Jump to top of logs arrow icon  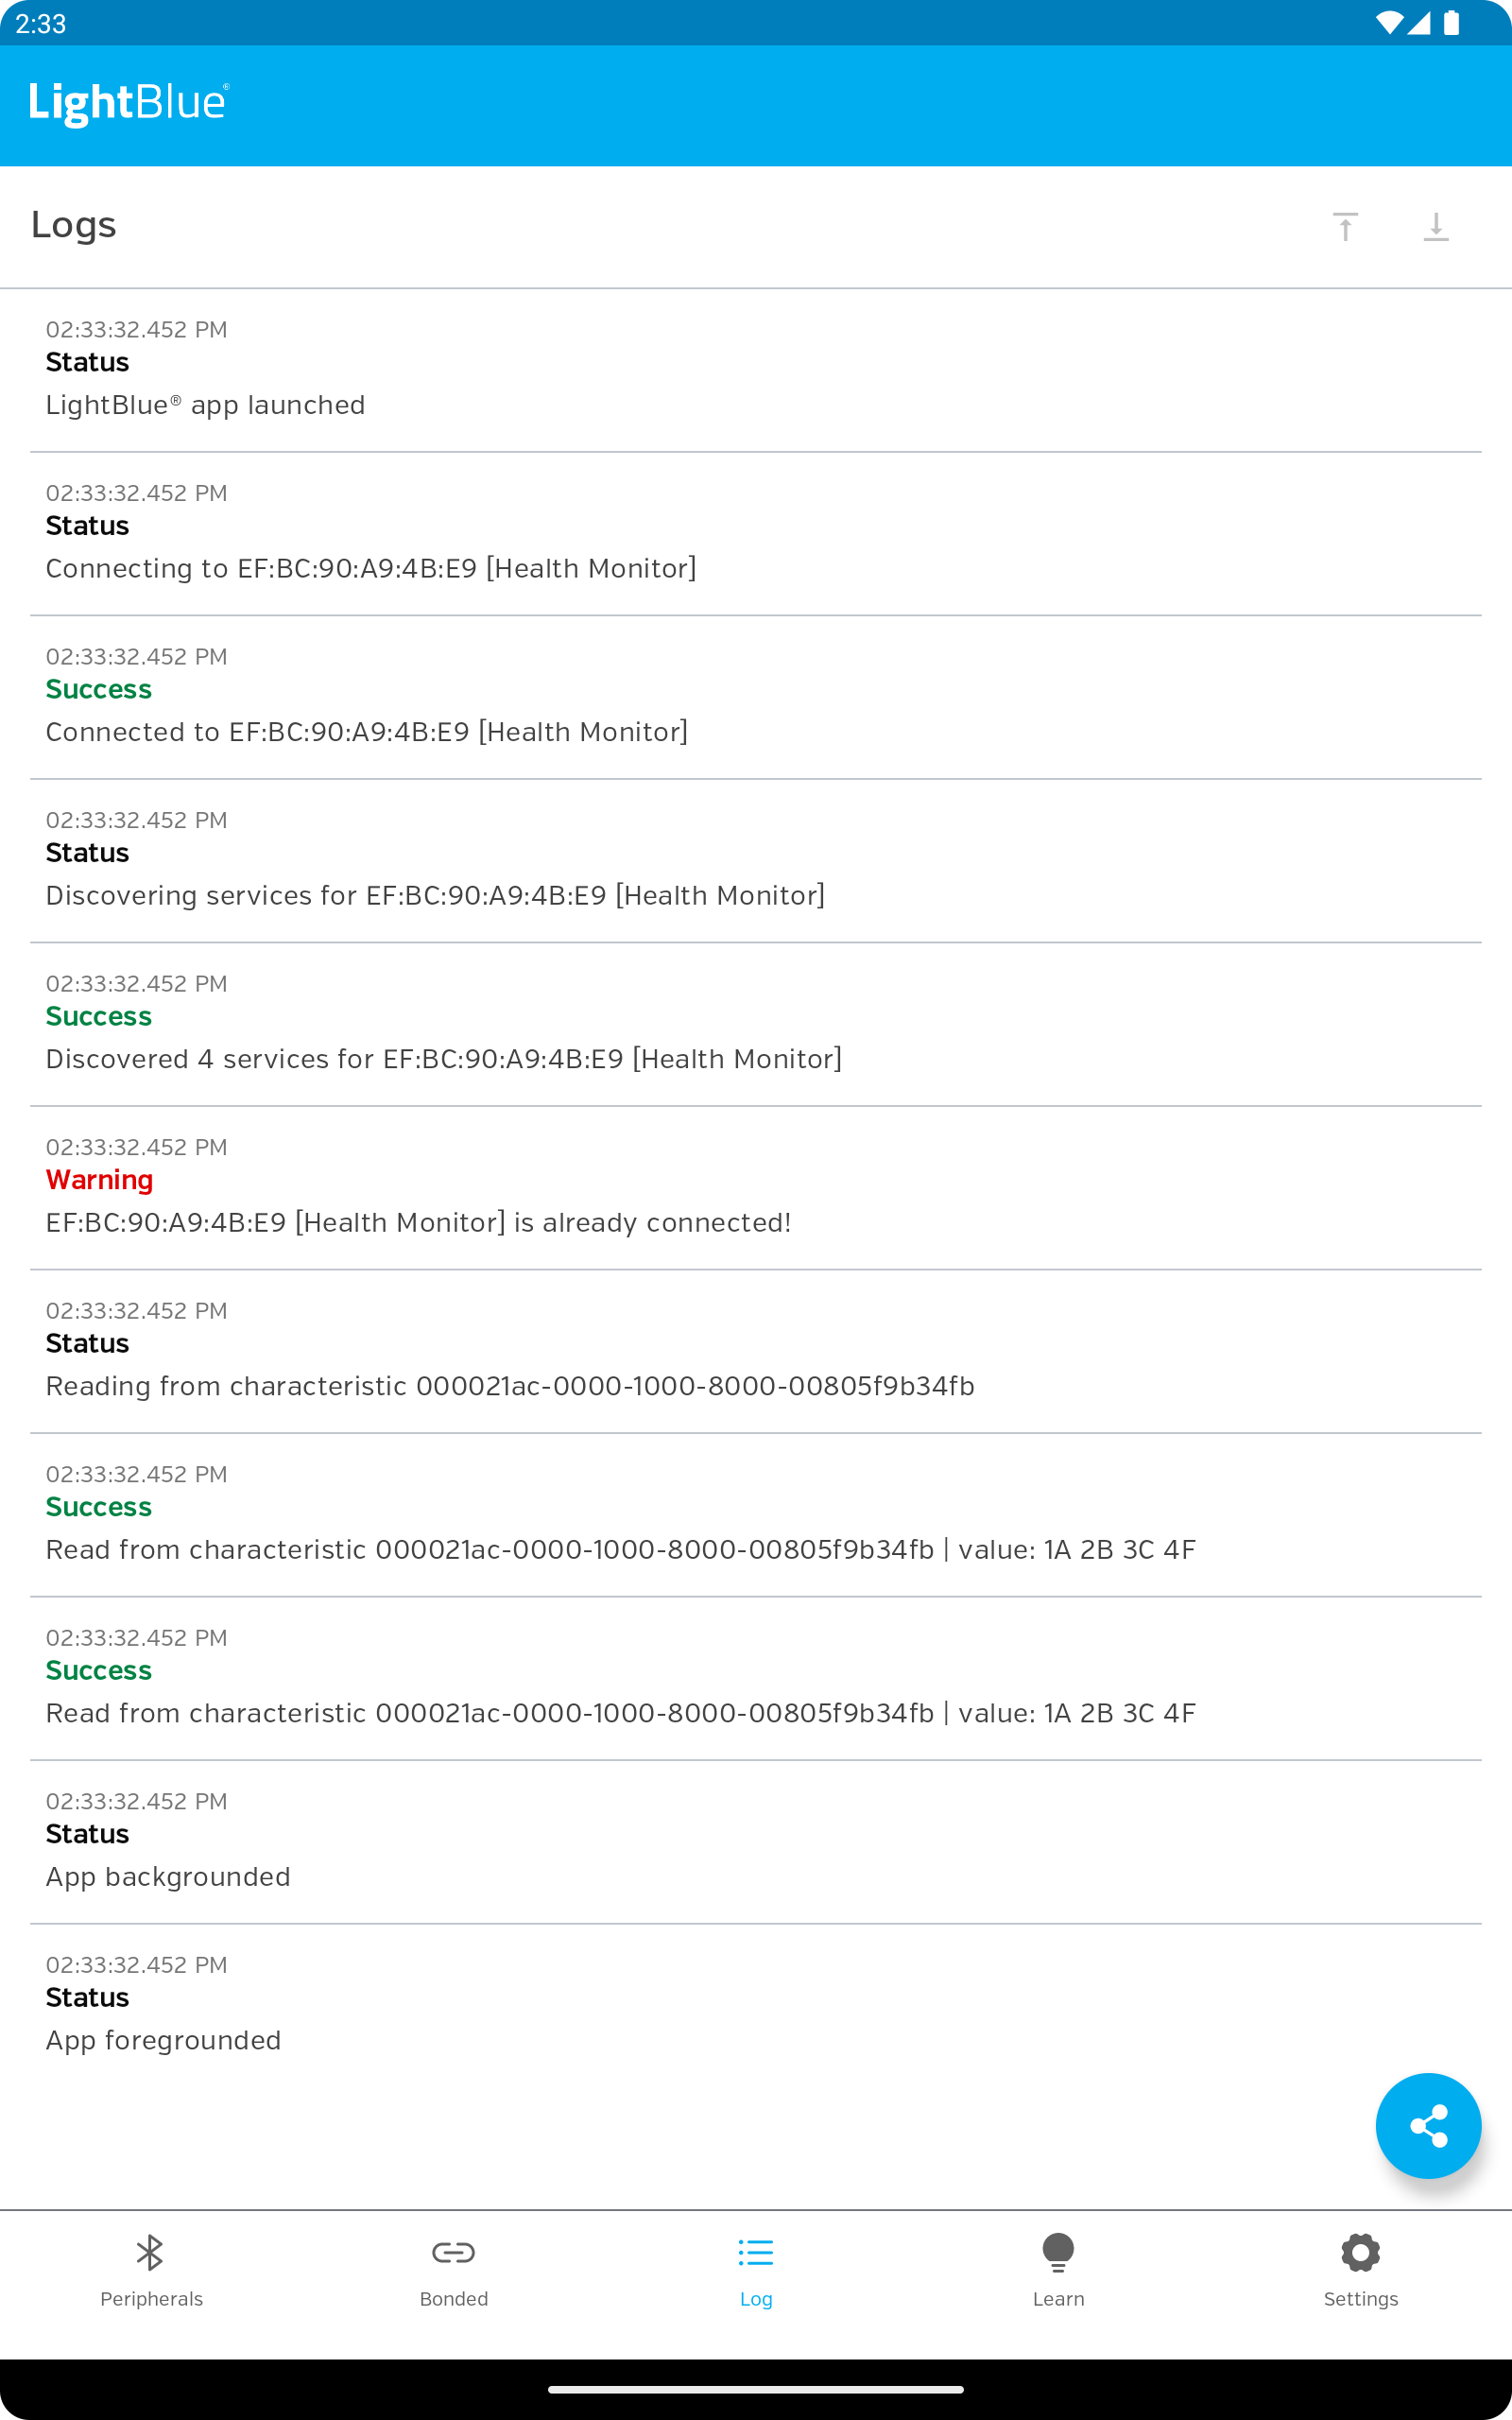click(x=1345, y=227)
